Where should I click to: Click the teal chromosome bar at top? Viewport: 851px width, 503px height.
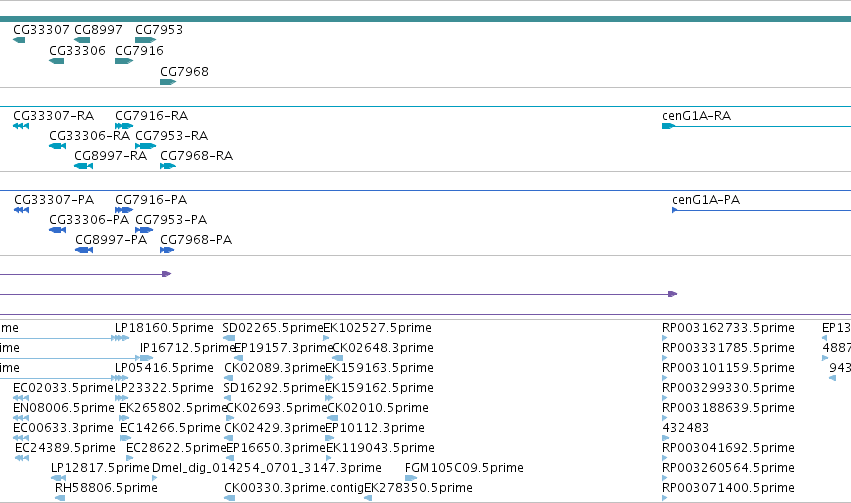(426, 19)
